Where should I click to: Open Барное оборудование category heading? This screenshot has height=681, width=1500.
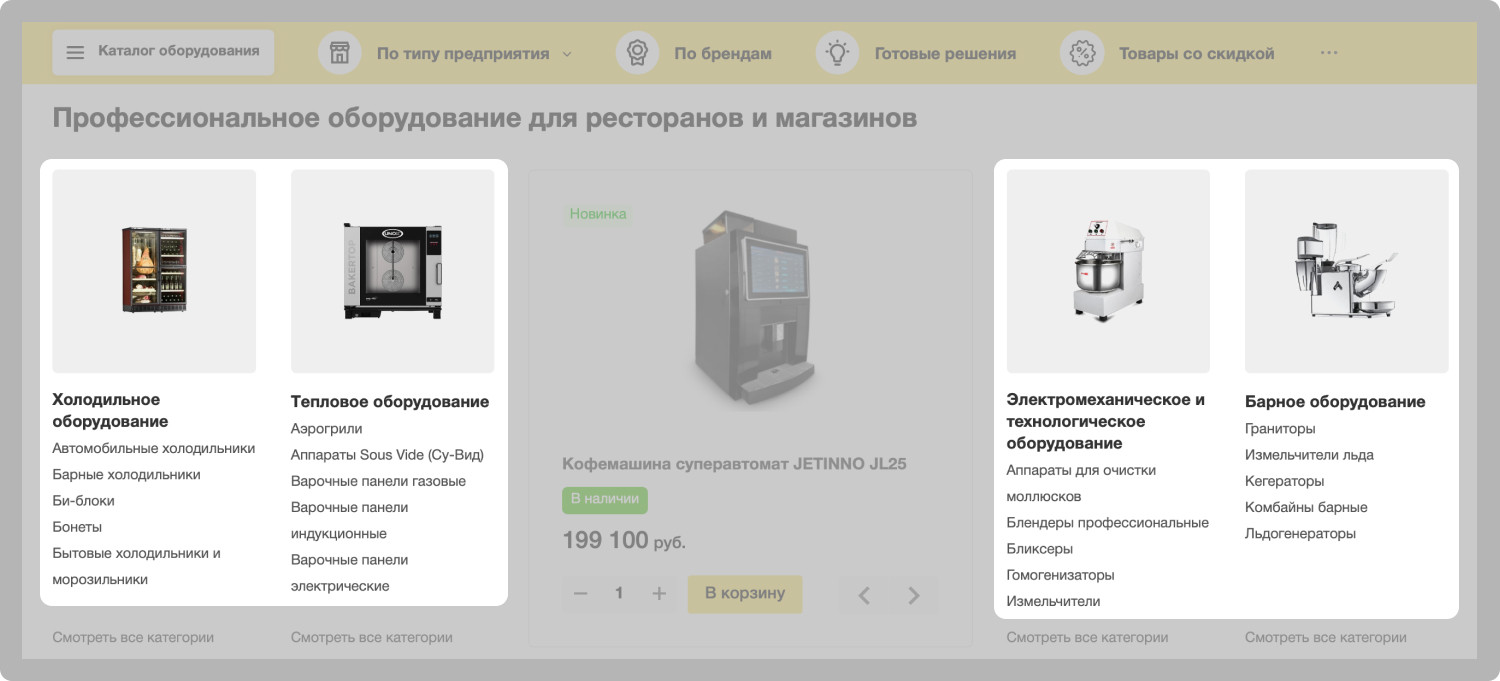[1335, 402]
